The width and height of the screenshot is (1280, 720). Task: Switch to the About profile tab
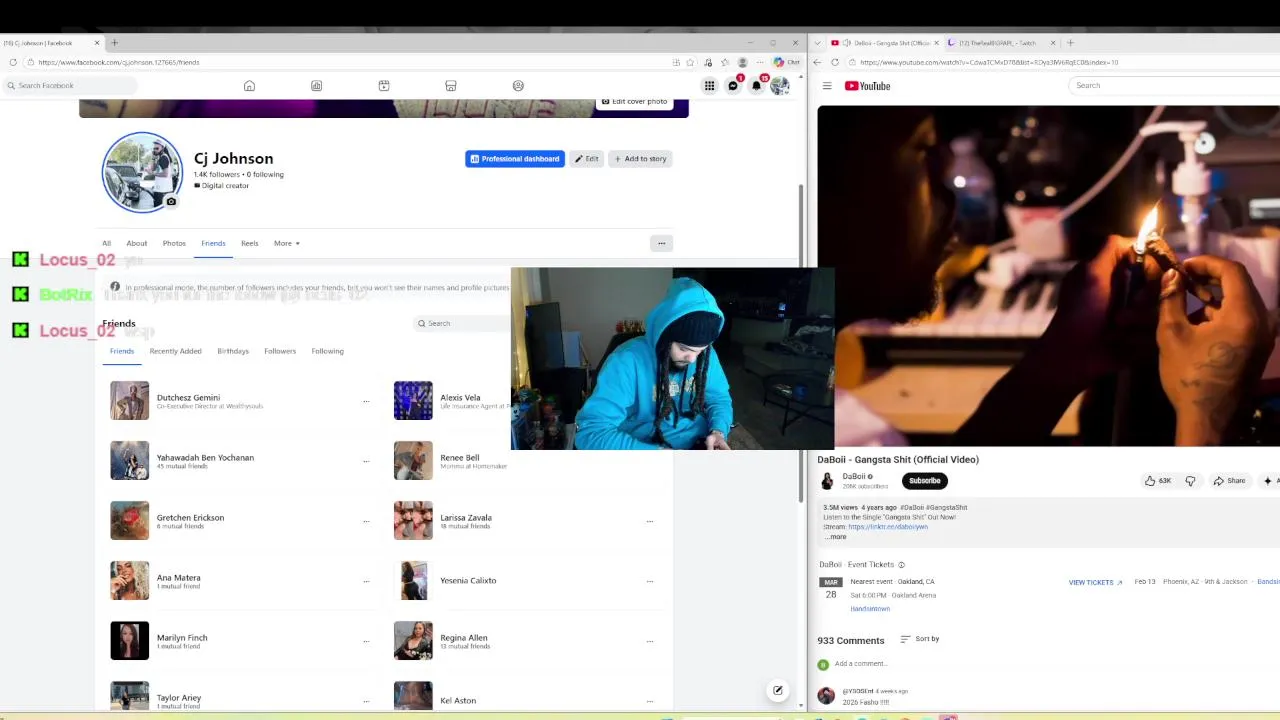137,243
